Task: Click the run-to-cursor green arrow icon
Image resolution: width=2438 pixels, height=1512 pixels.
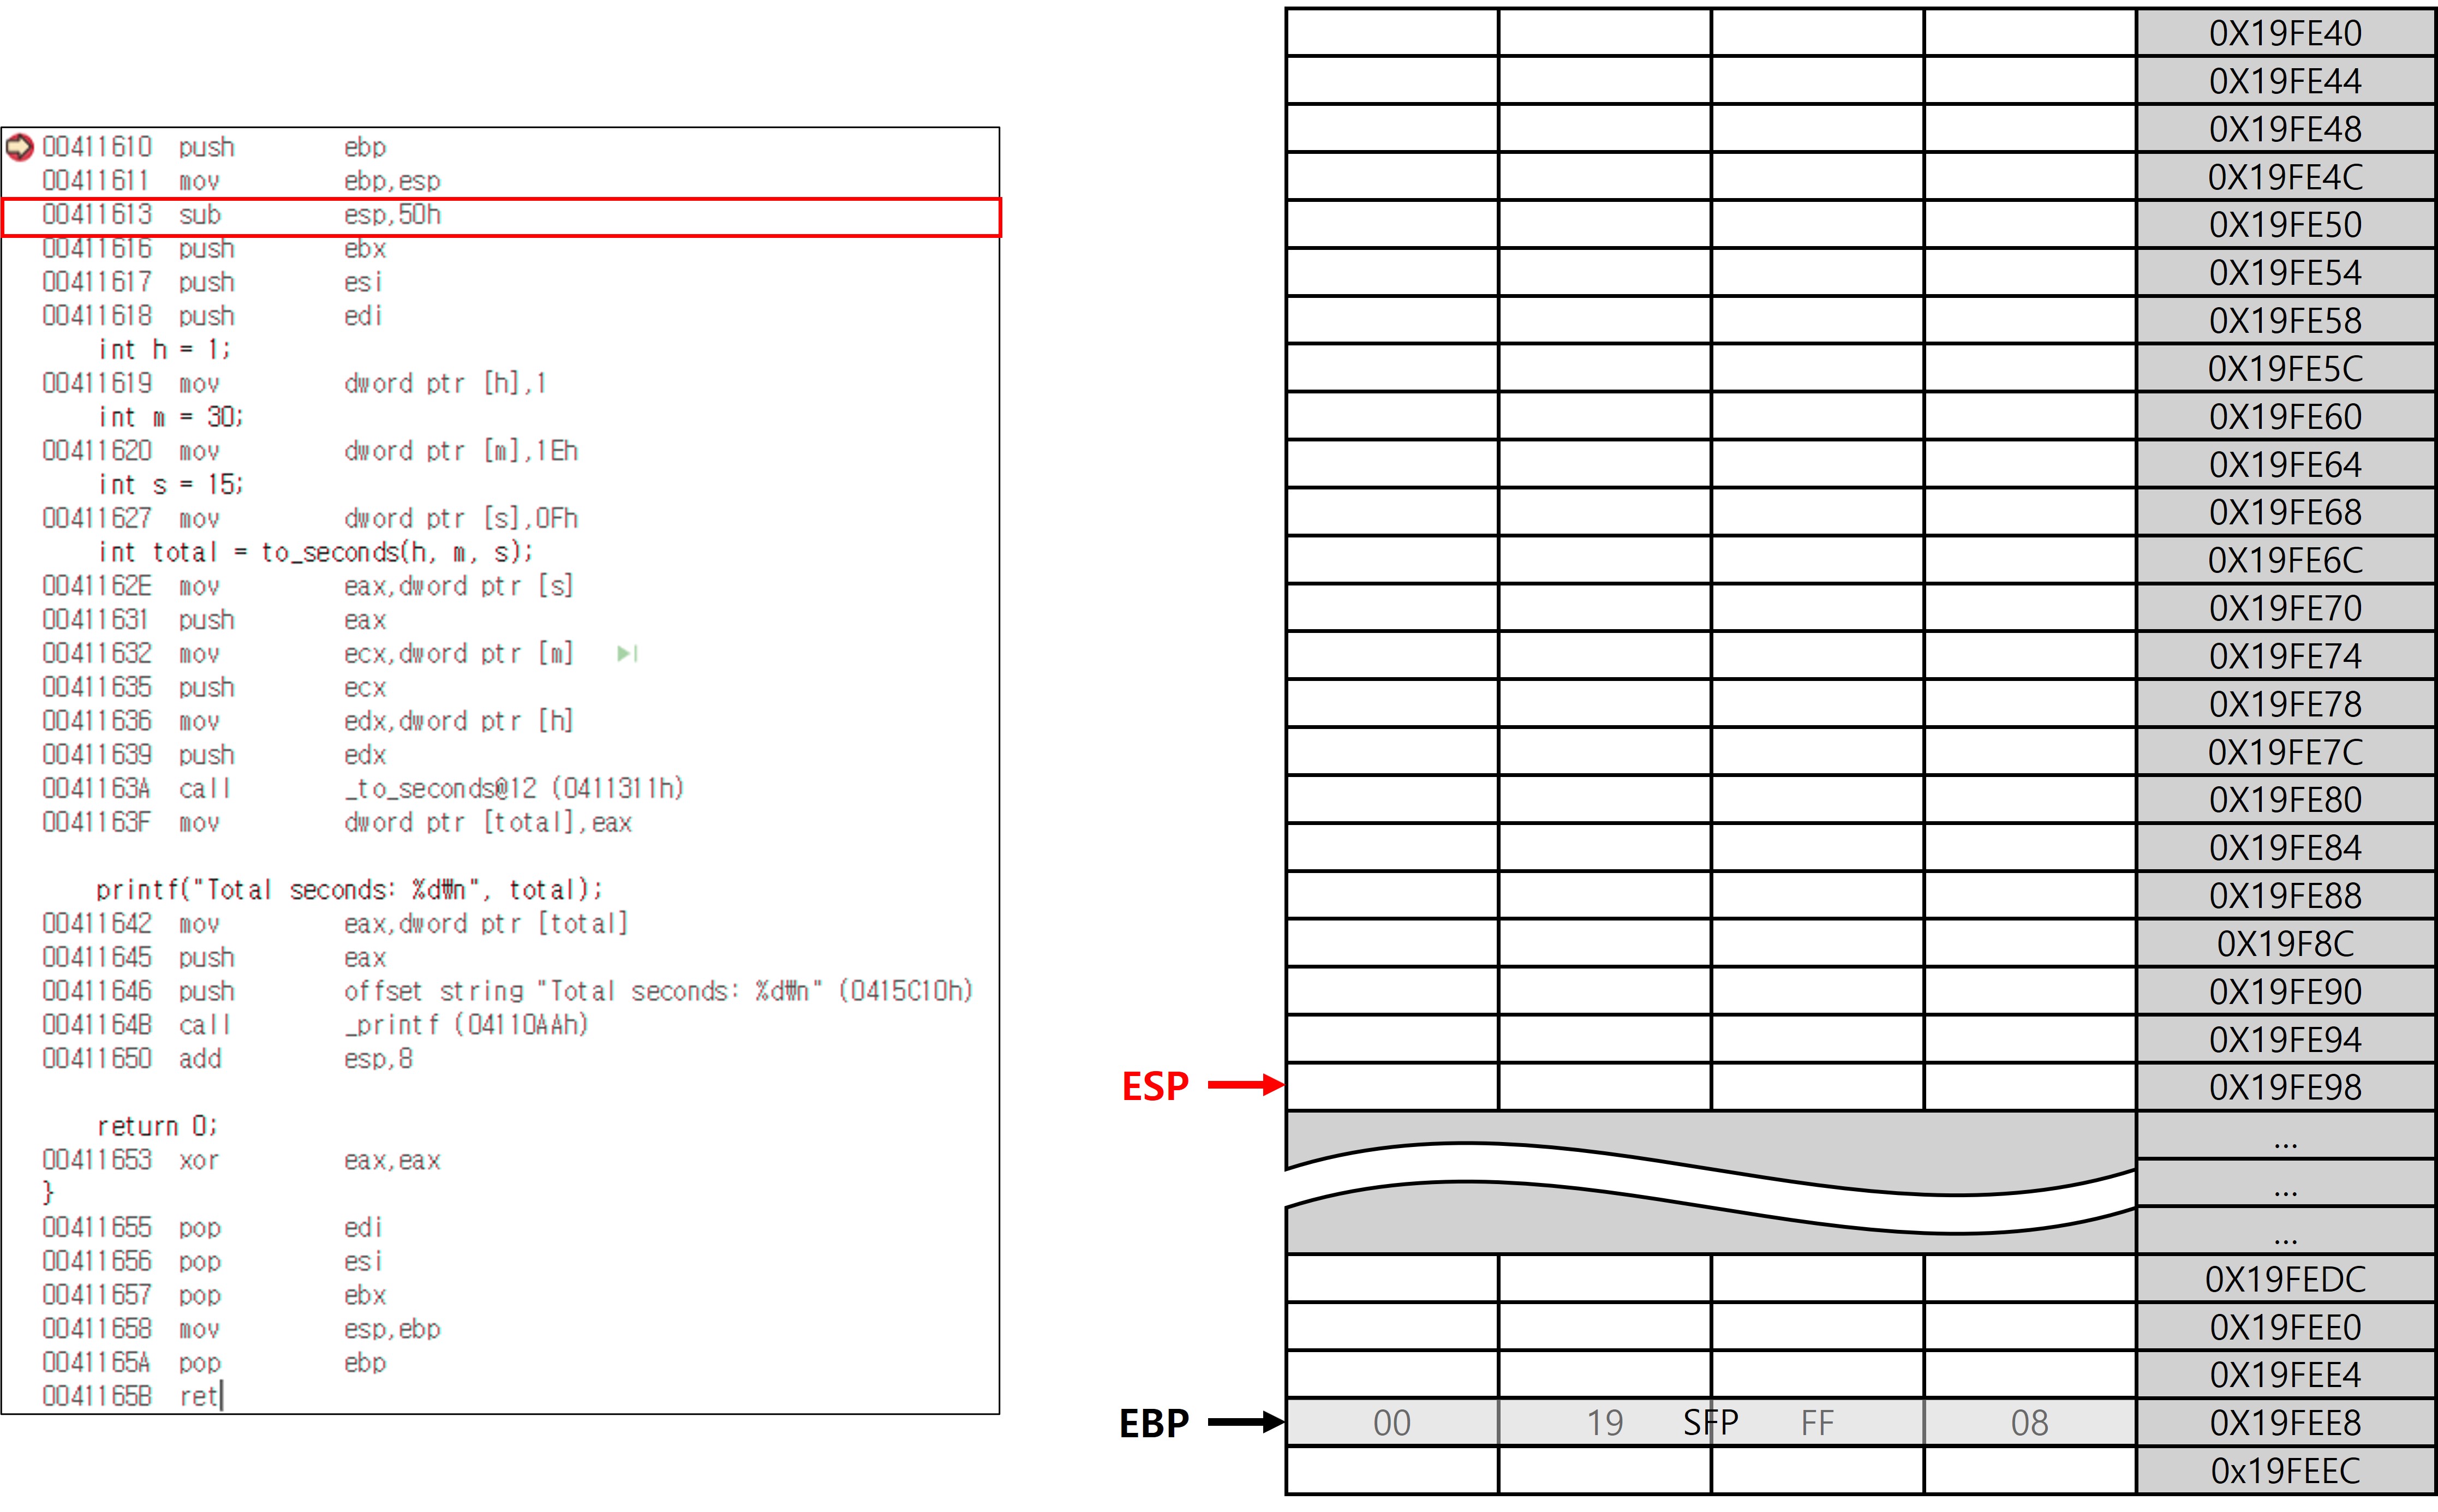Action: [x=627, y=653]
